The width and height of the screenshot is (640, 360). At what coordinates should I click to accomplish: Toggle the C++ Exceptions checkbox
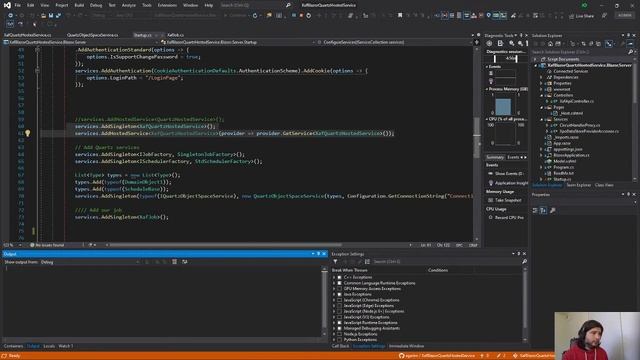[340, 277]
